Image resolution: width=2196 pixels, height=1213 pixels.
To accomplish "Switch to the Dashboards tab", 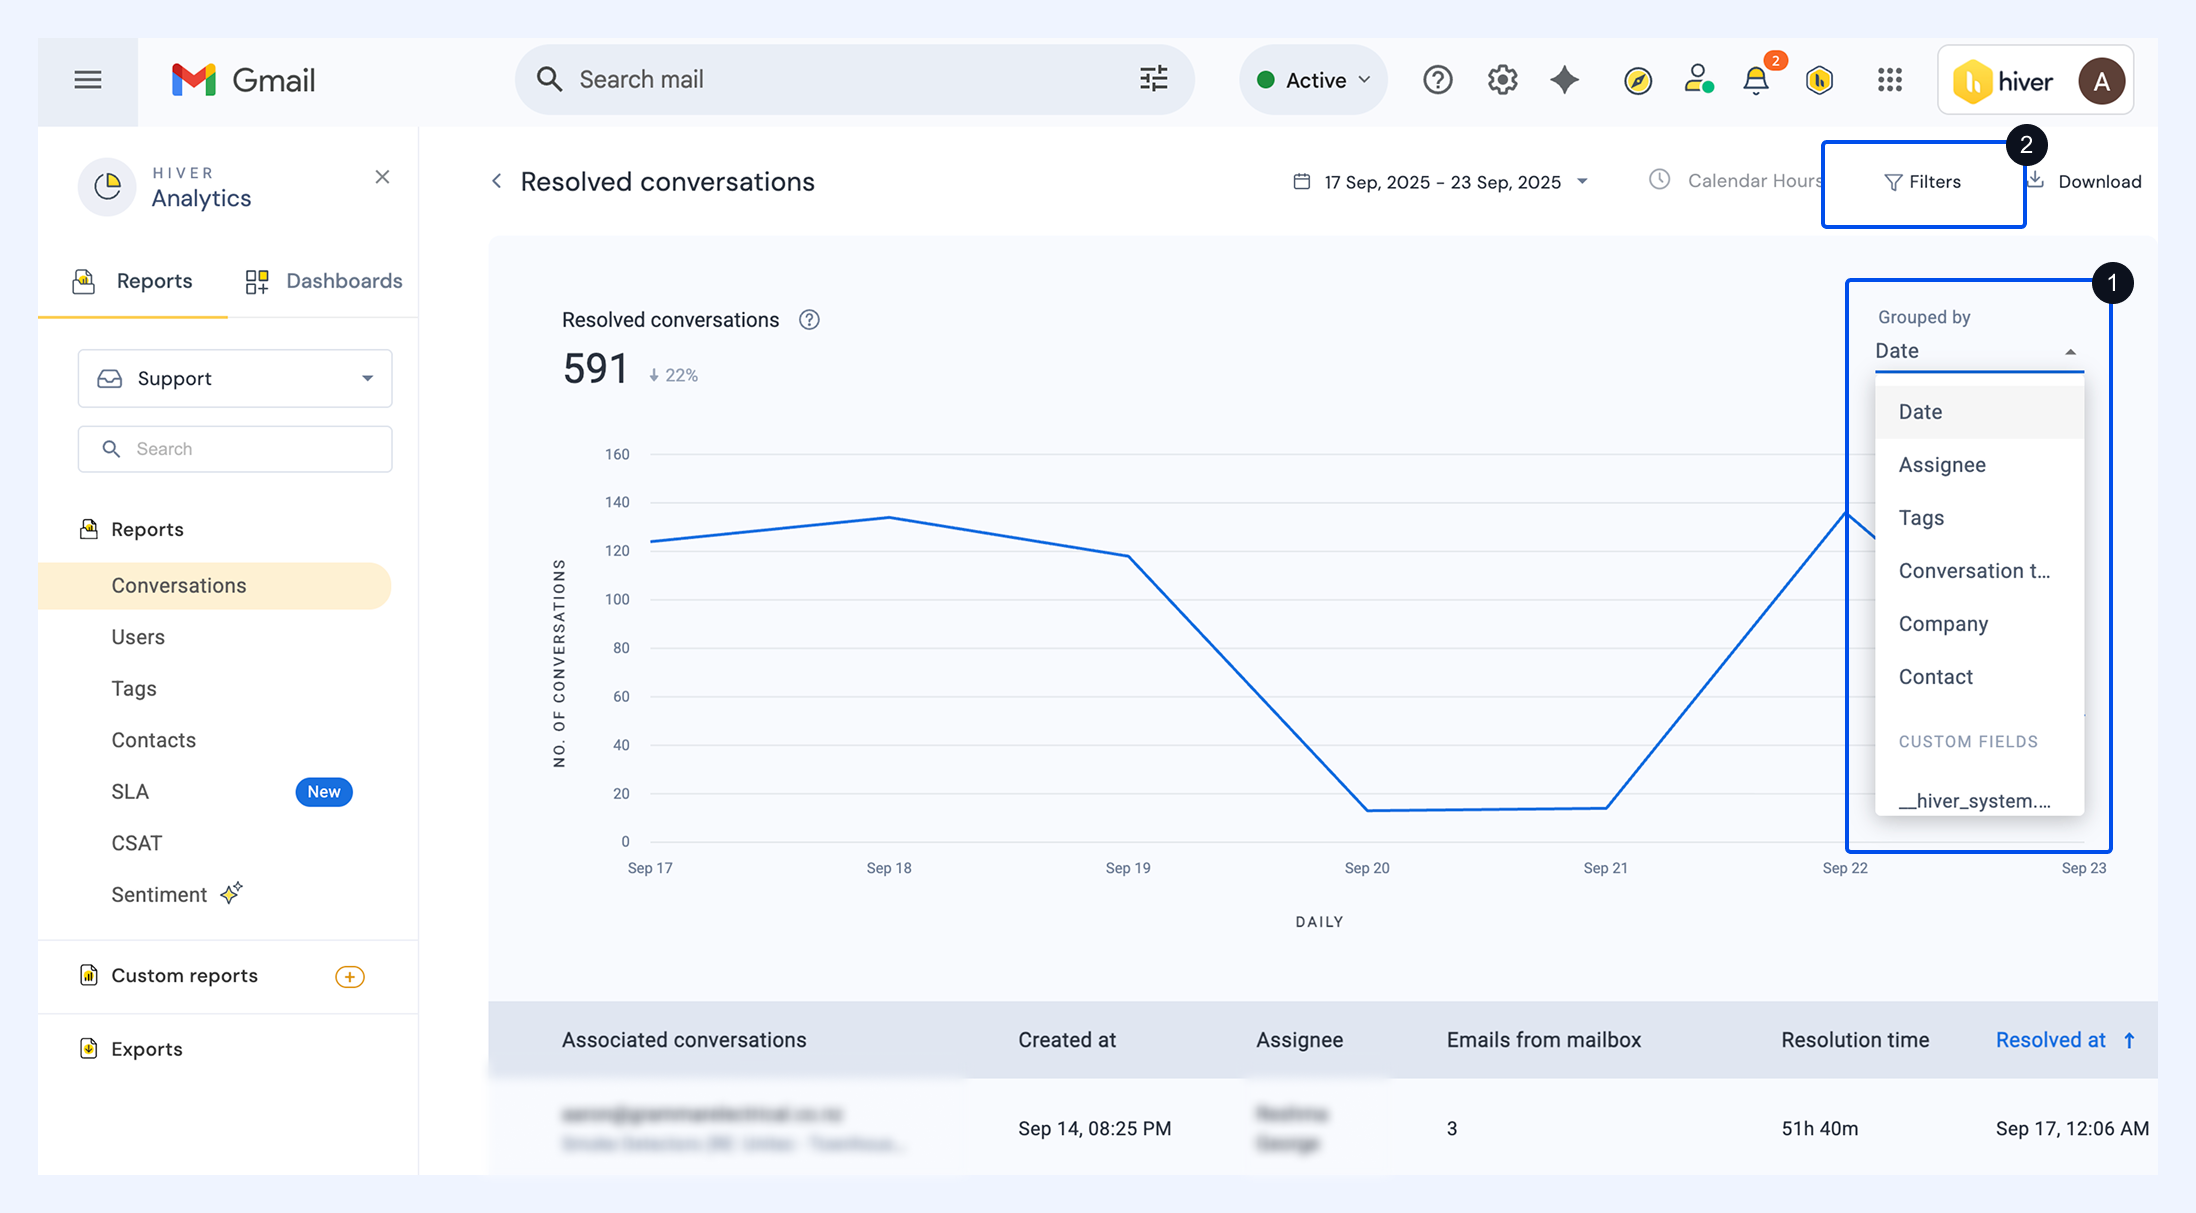I will [x=324, y=281].
